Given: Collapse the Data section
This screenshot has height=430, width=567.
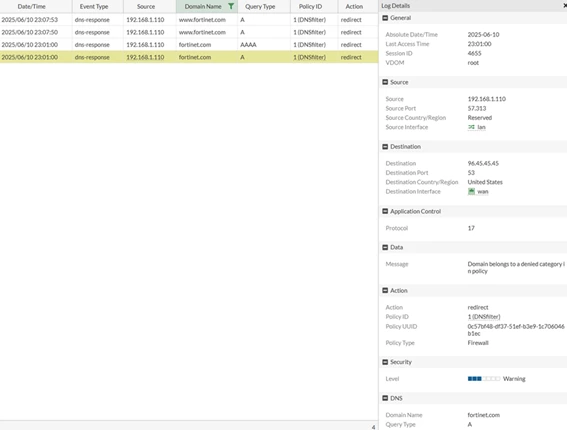Looking at the screenshot, I should click(x=385, y=247).
